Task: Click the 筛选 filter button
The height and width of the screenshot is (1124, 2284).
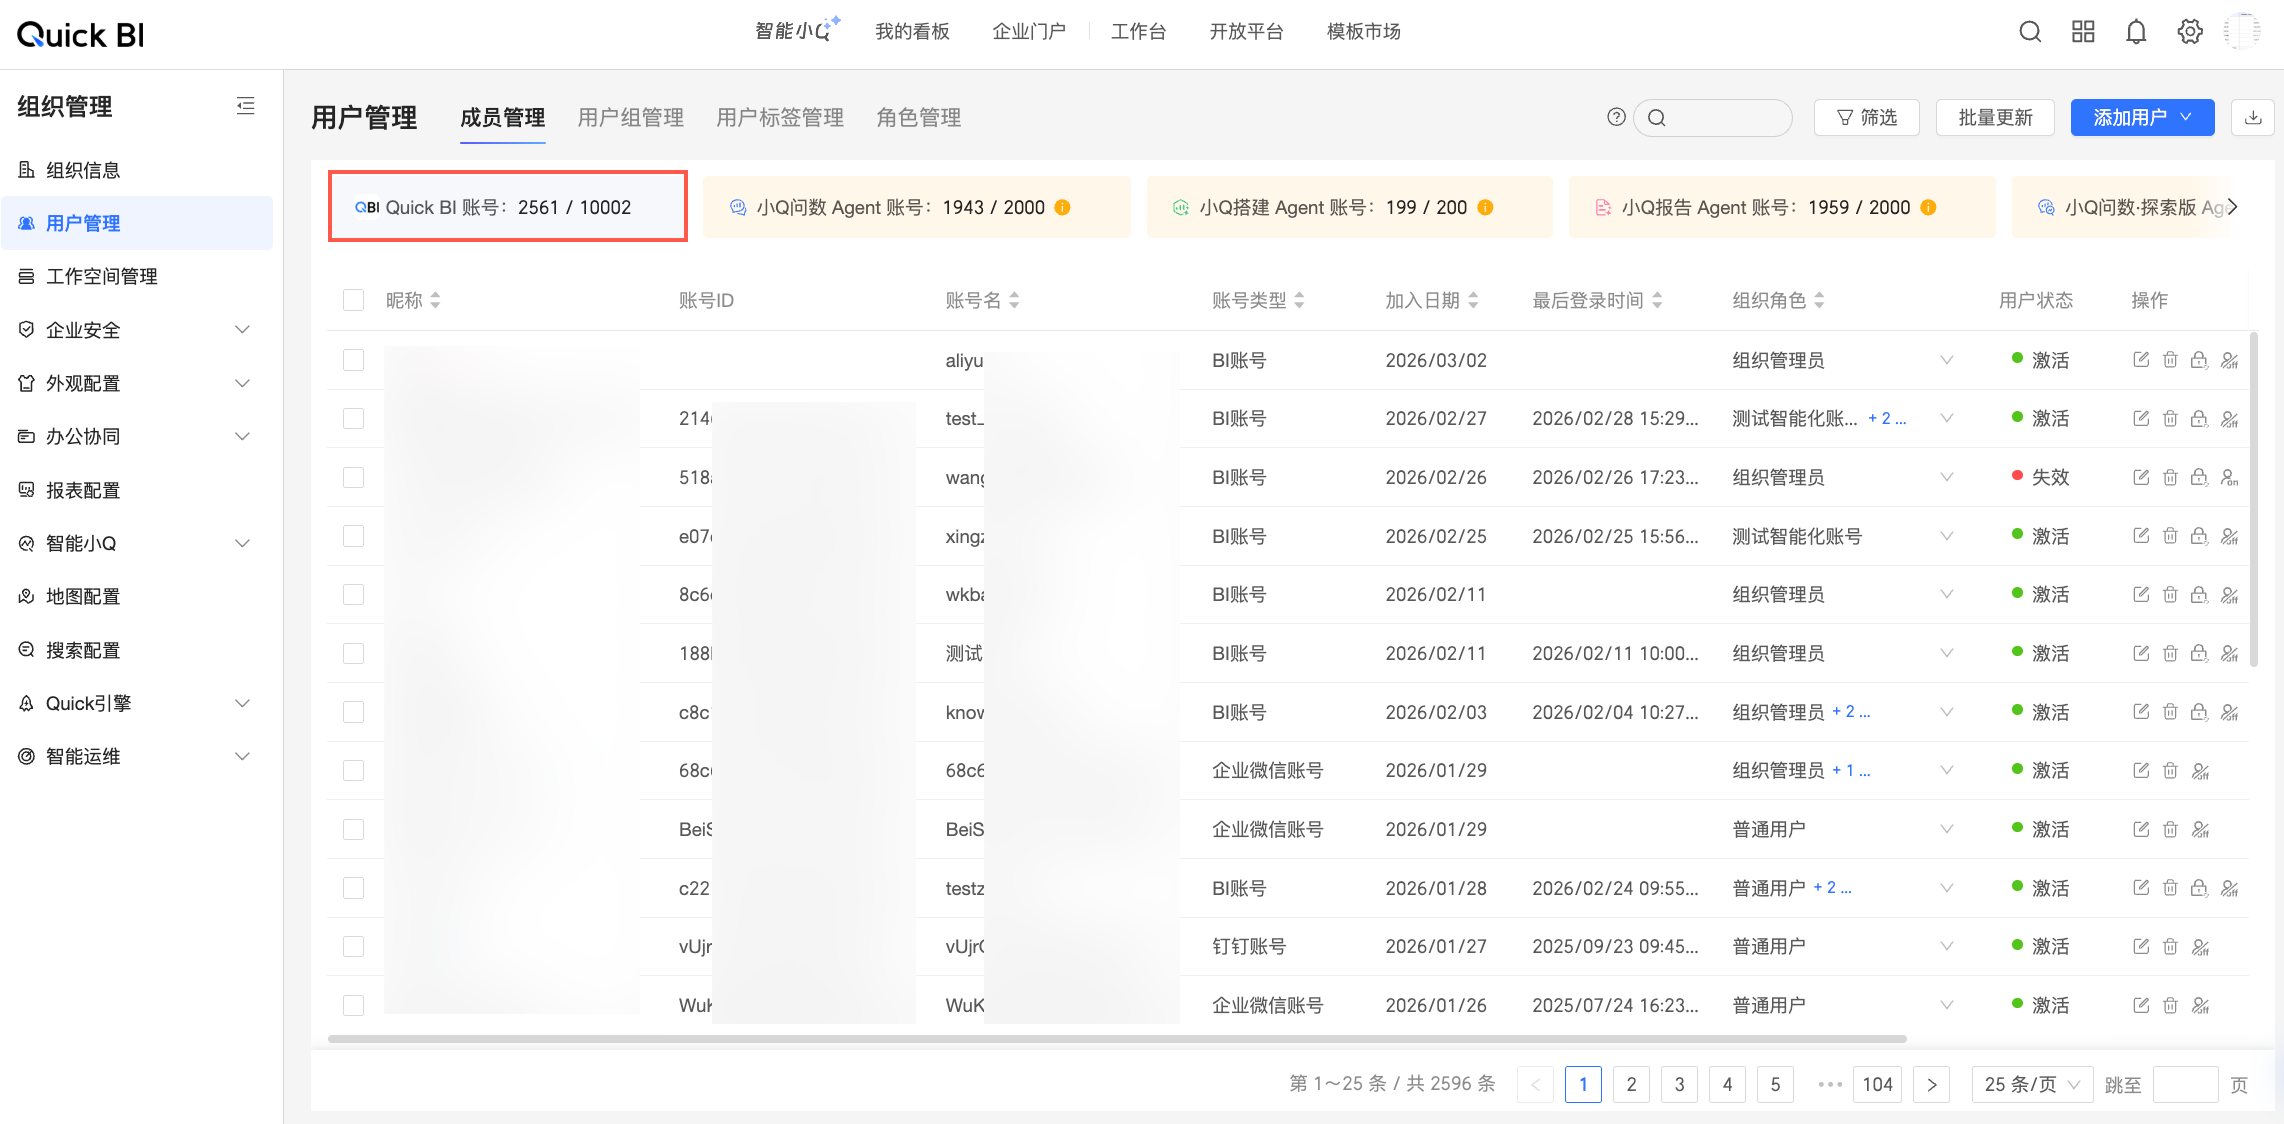Action: 1866,117
